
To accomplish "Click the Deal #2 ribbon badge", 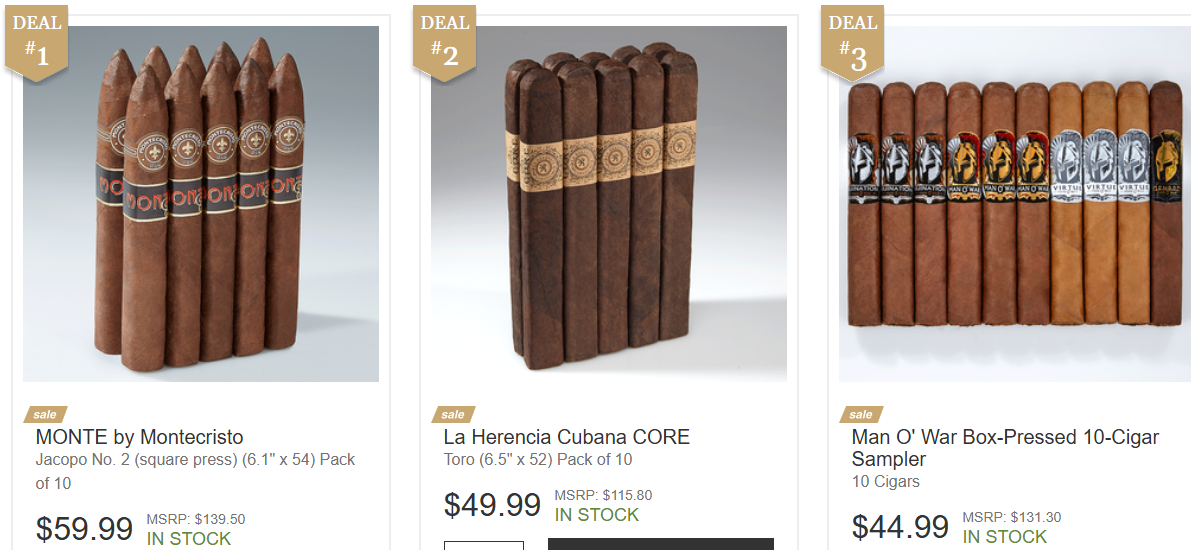I will pos(444,43).
